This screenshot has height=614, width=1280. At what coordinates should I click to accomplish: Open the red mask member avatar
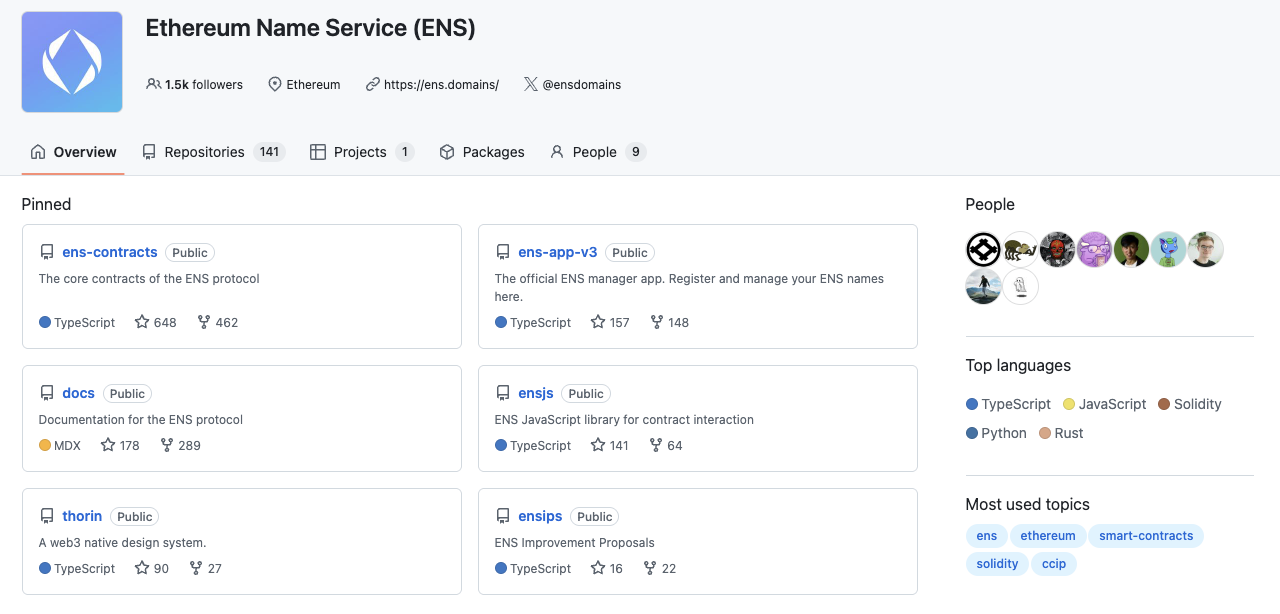(1057, 249)
